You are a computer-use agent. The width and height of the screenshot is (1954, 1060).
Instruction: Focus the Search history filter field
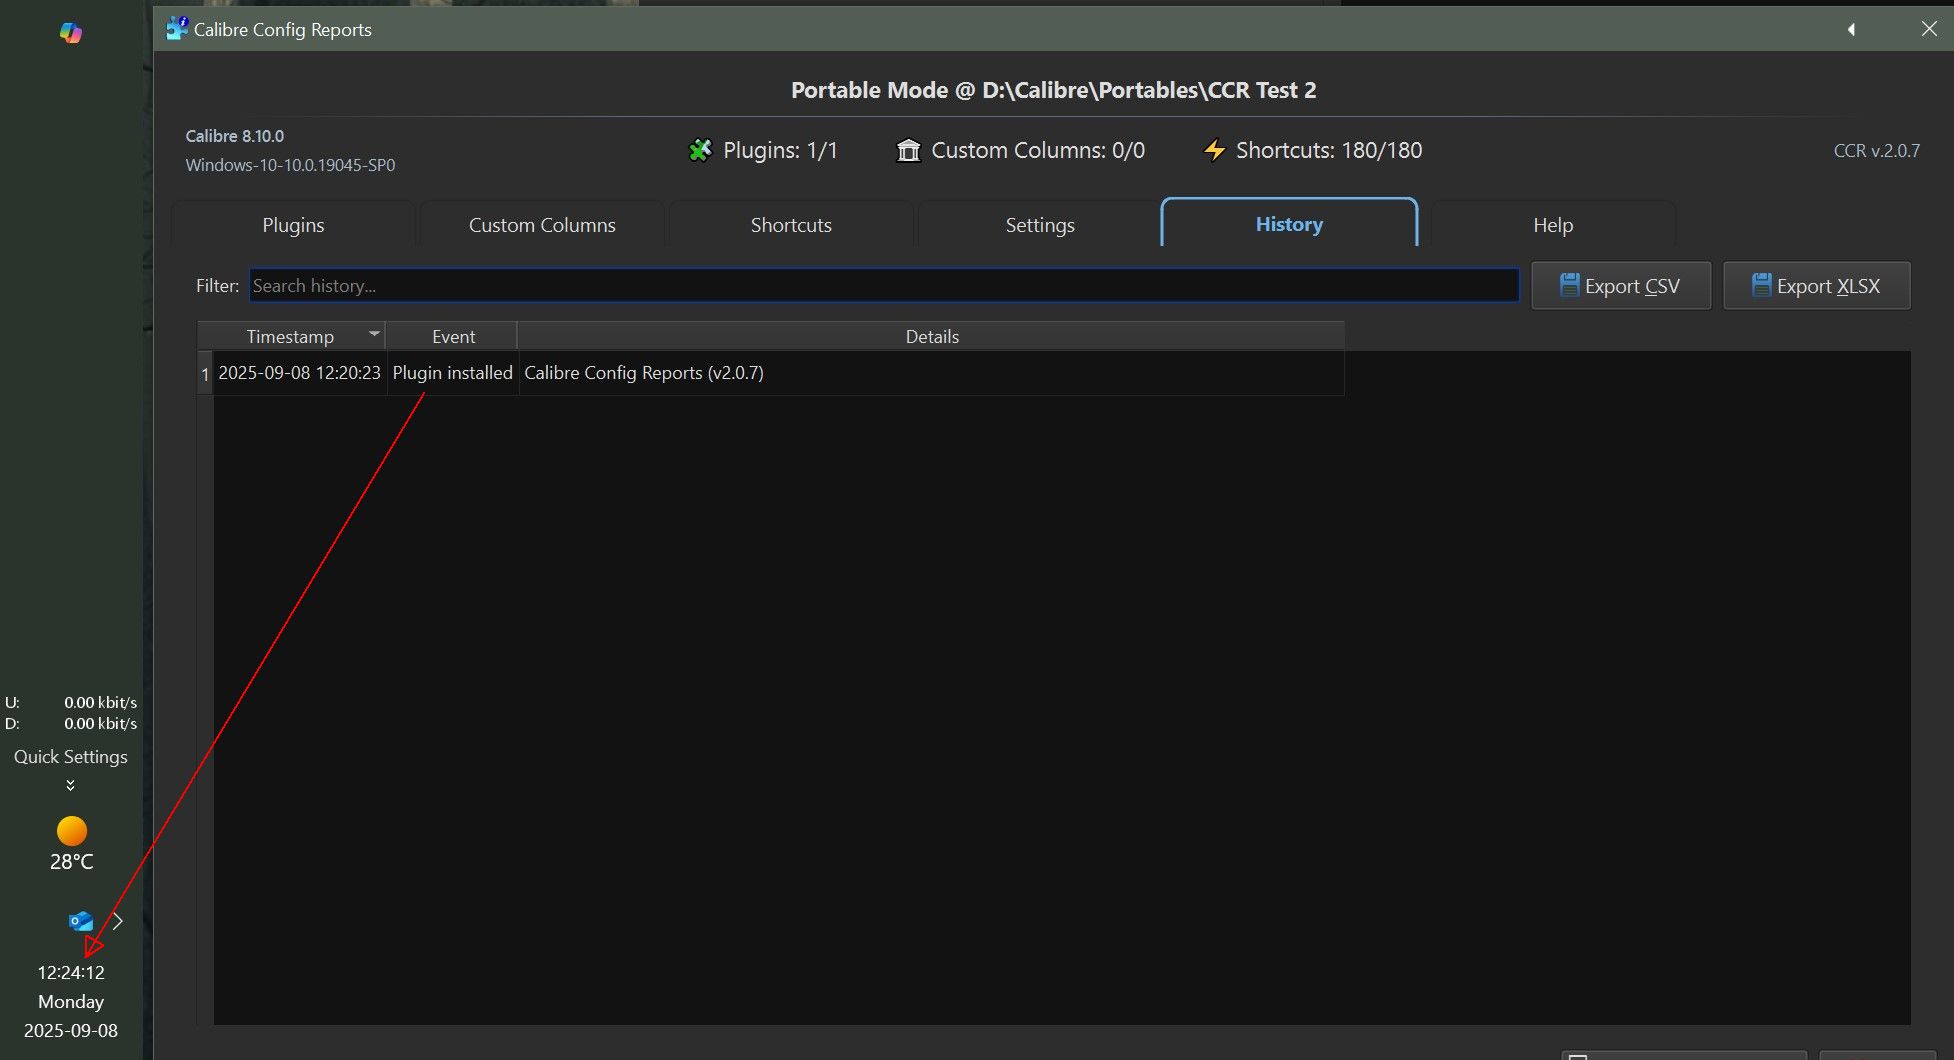pyautogui.click(x=884, y=286)
